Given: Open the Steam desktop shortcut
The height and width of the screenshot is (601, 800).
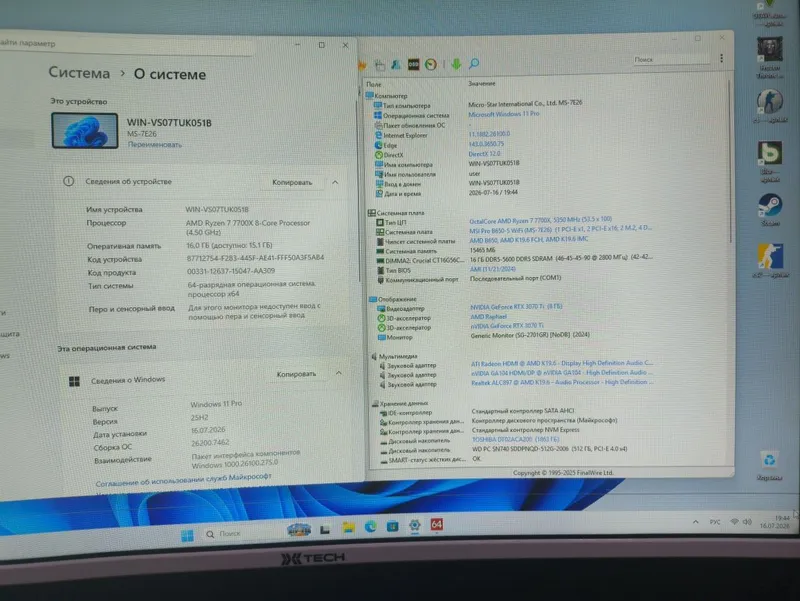Looking at the screenshot, I should (770, 210).
